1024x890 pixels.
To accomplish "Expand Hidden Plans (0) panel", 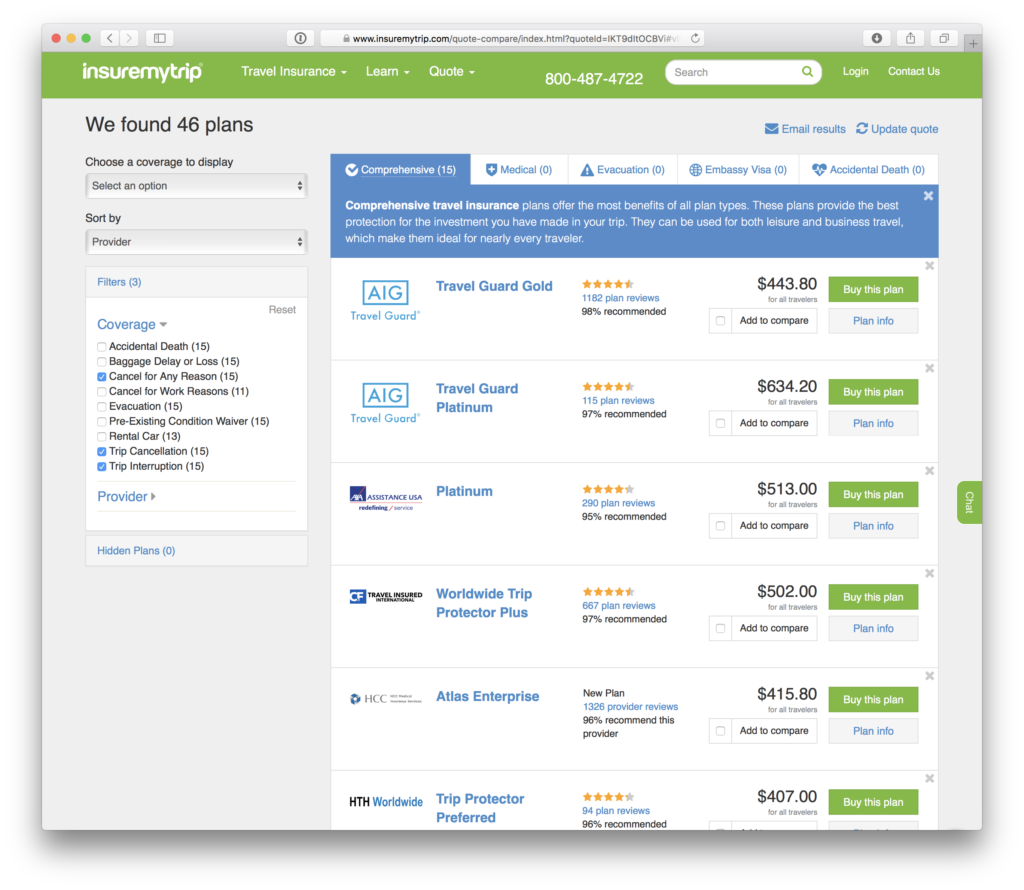I will [x=197, y=550].
